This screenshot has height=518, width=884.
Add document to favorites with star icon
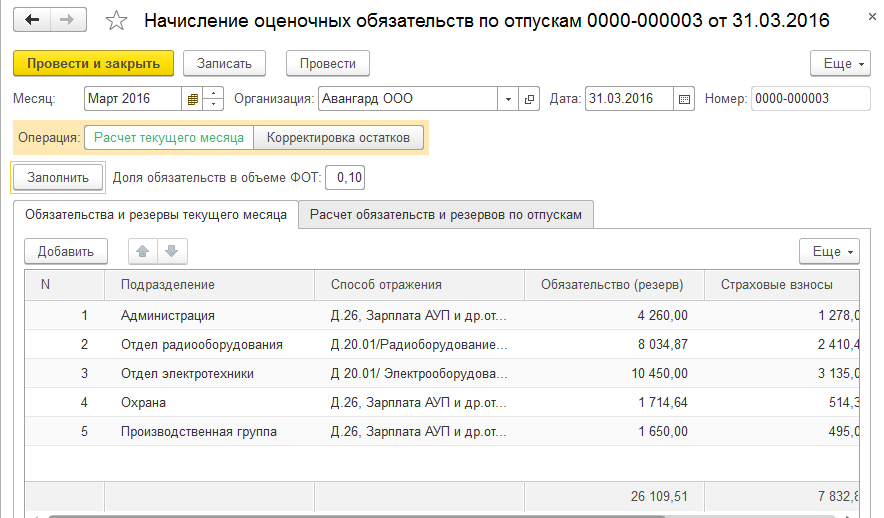pos(116,21)
